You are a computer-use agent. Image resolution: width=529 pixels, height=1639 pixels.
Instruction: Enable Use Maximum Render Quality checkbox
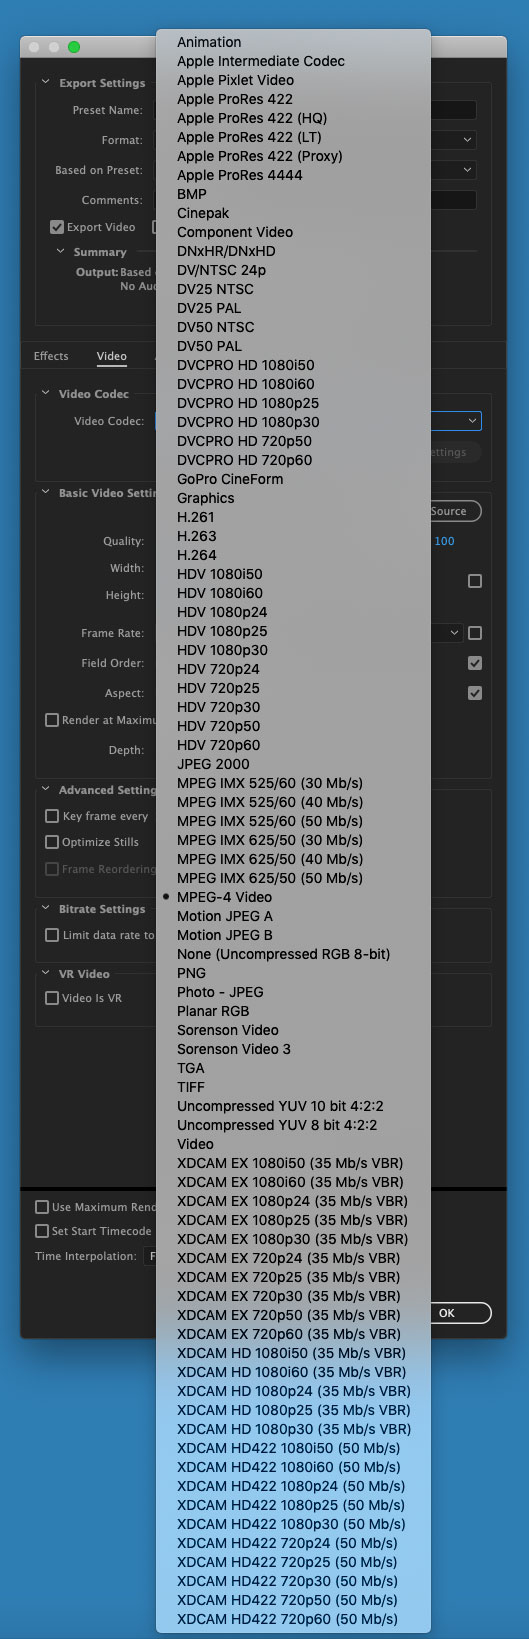(x=42, y=1207)
